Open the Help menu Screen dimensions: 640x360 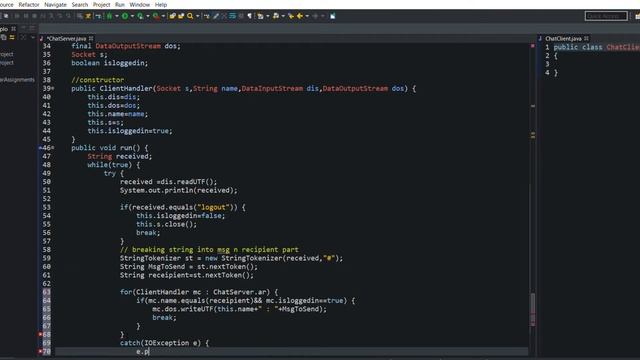pos(161,4)
